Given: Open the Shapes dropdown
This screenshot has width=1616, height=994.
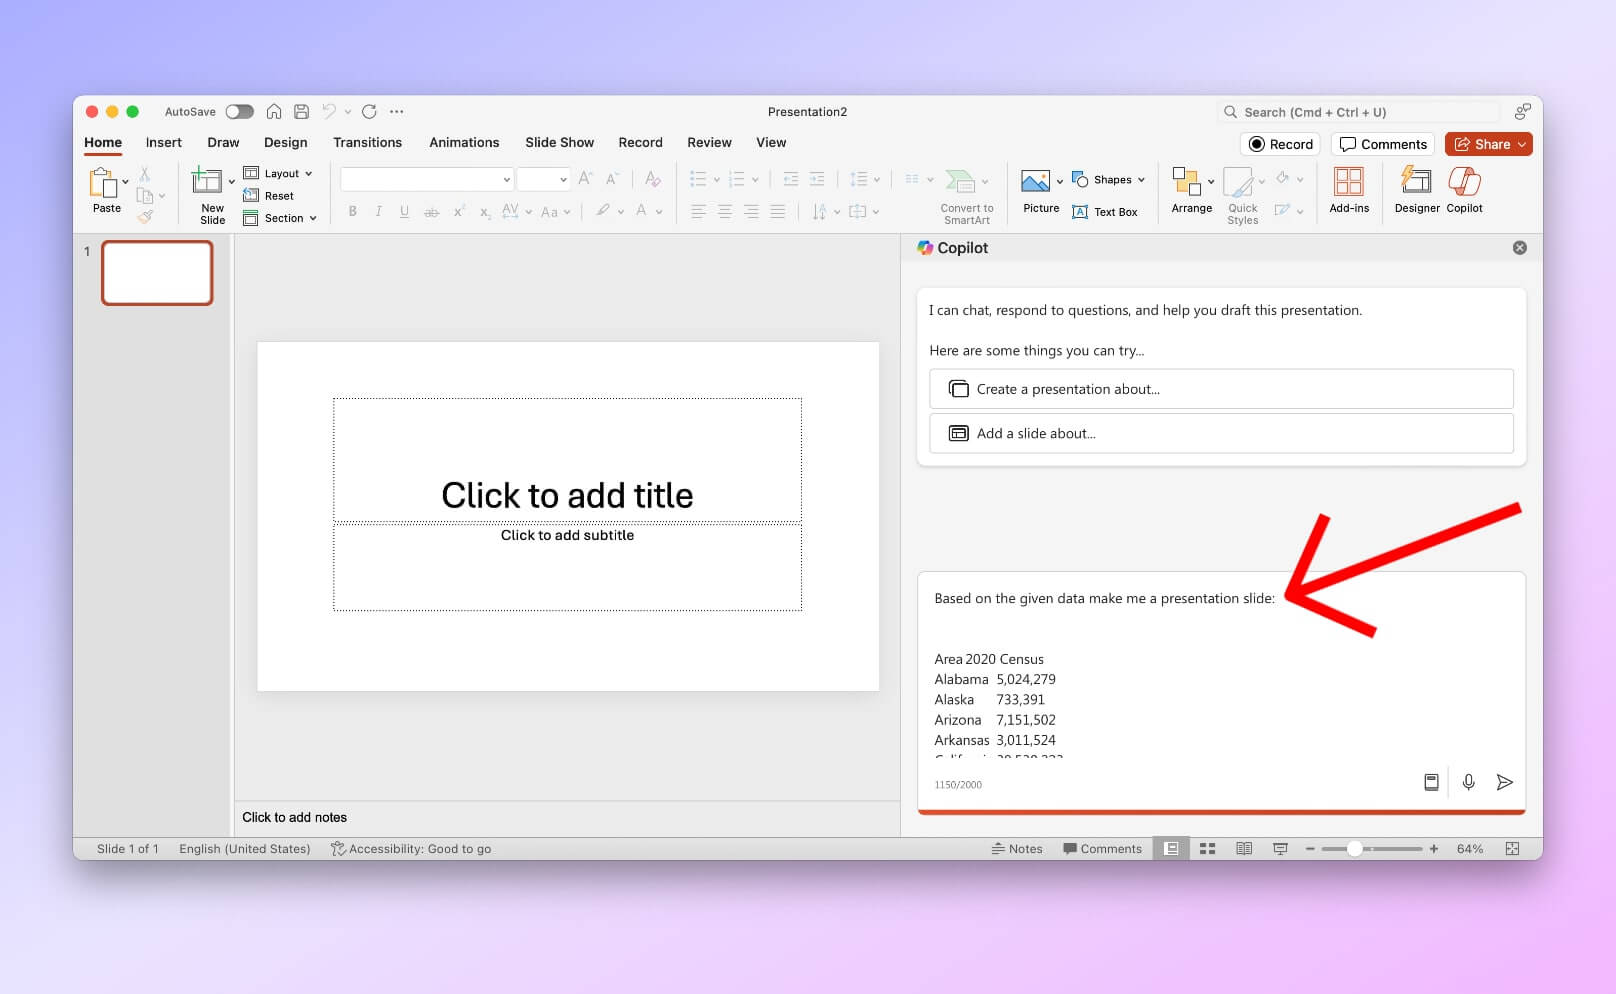Looking at the screenshot, I should coord(1110,179).
